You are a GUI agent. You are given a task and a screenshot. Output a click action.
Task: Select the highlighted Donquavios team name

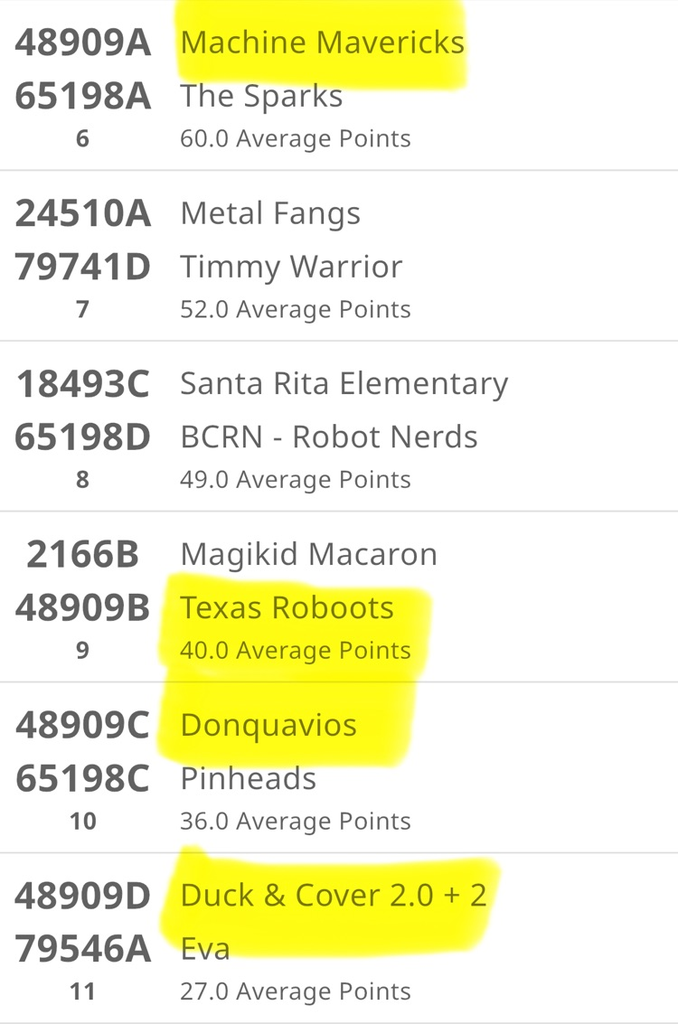point(268,725)
